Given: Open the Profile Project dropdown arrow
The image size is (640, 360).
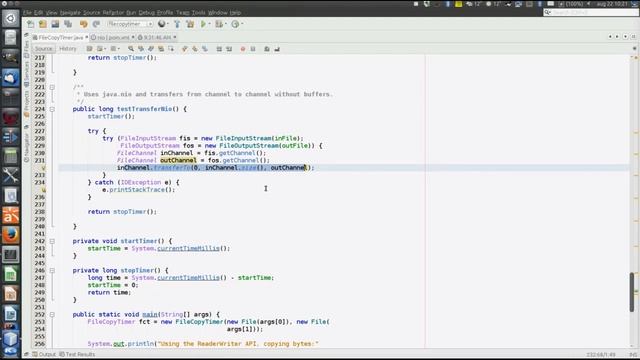Looking at the screenshot, I should [x=242, y=24].
